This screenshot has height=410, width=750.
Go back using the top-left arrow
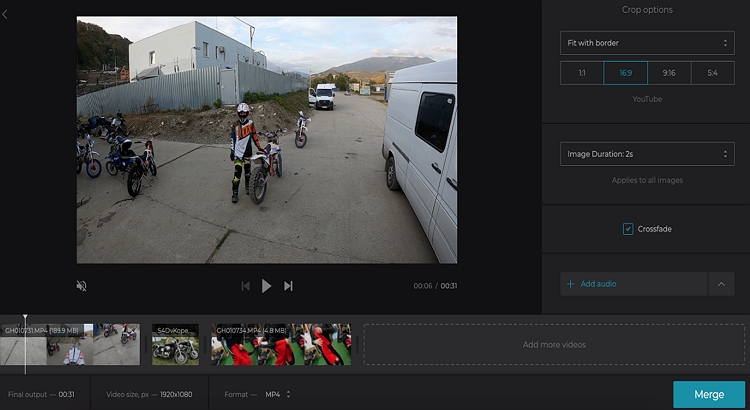[x=5, y=14]
